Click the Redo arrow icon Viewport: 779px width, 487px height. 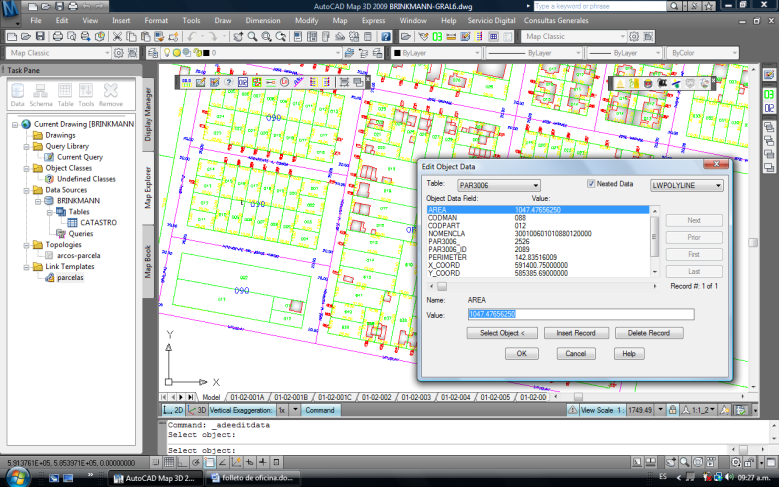click(213, 36)
